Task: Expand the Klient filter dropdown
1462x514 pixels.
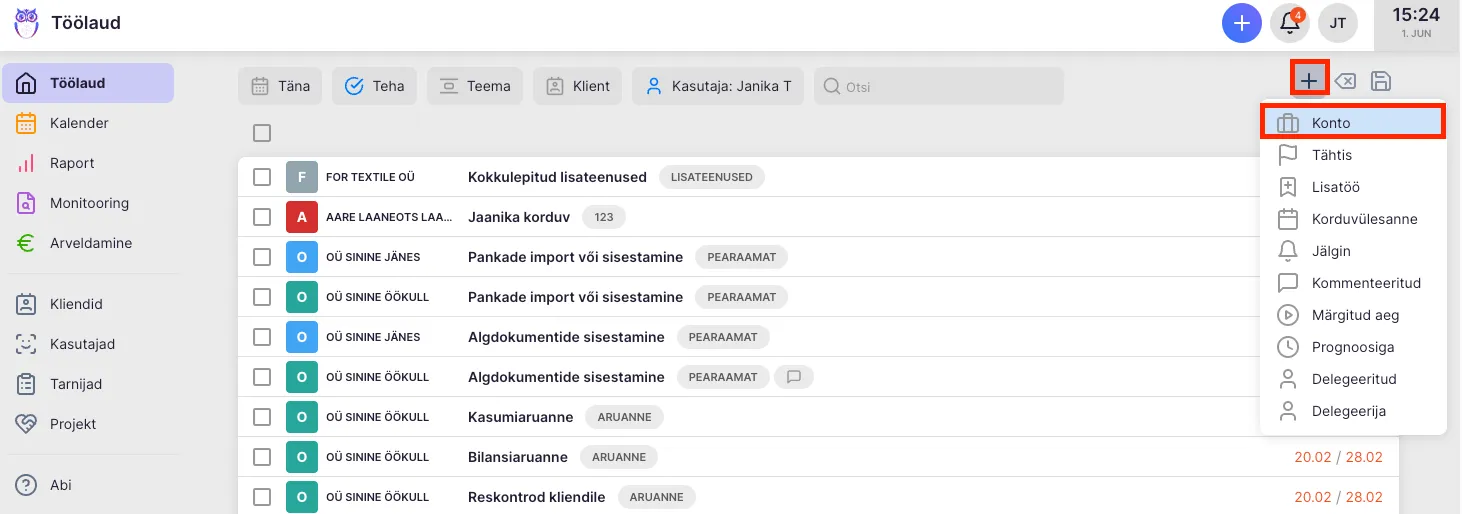Action: 578,86
